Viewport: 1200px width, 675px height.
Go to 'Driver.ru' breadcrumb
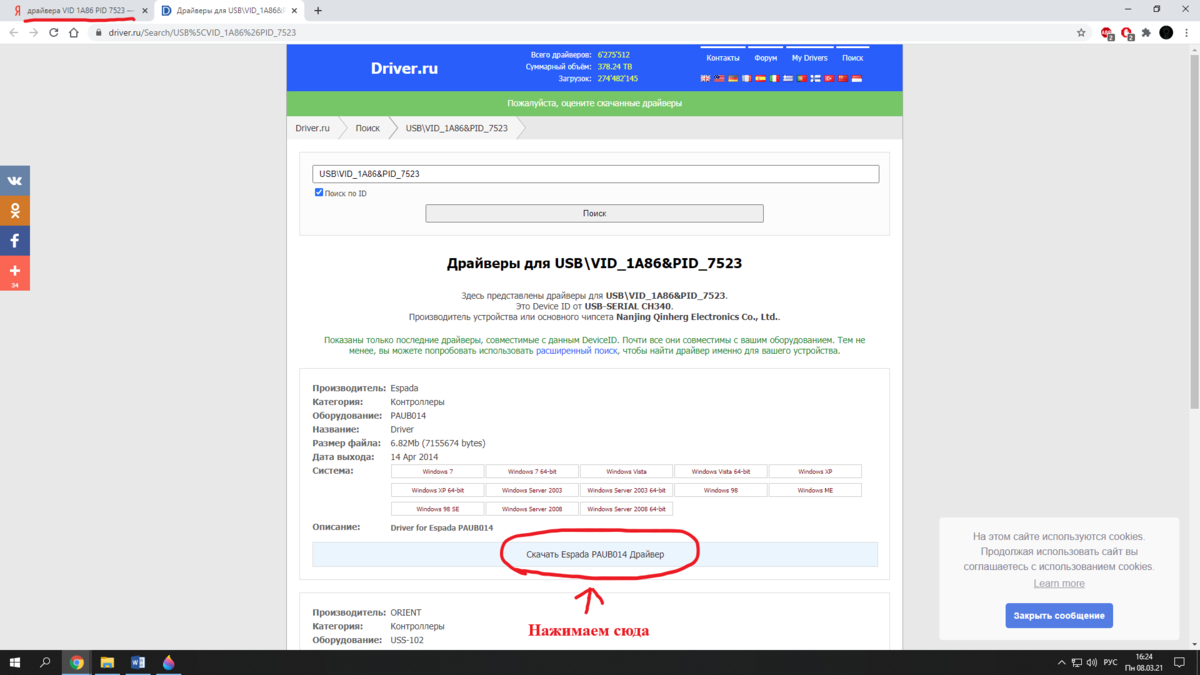pos(312,128)
